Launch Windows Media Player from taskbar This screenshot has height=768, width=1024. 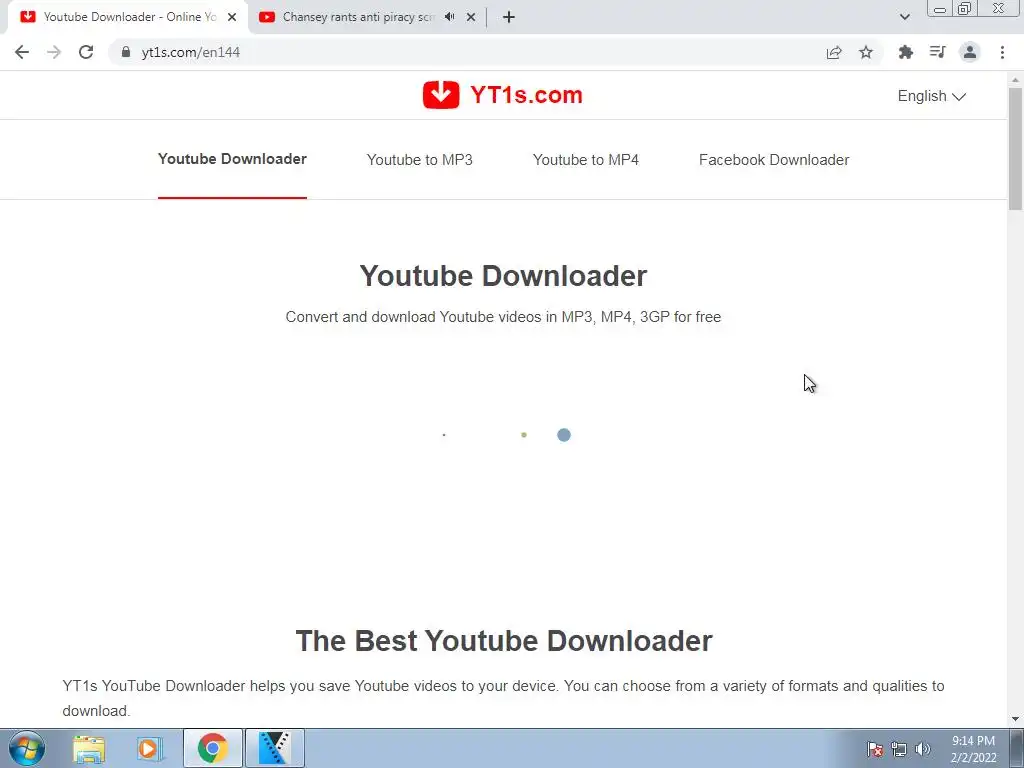149,748
